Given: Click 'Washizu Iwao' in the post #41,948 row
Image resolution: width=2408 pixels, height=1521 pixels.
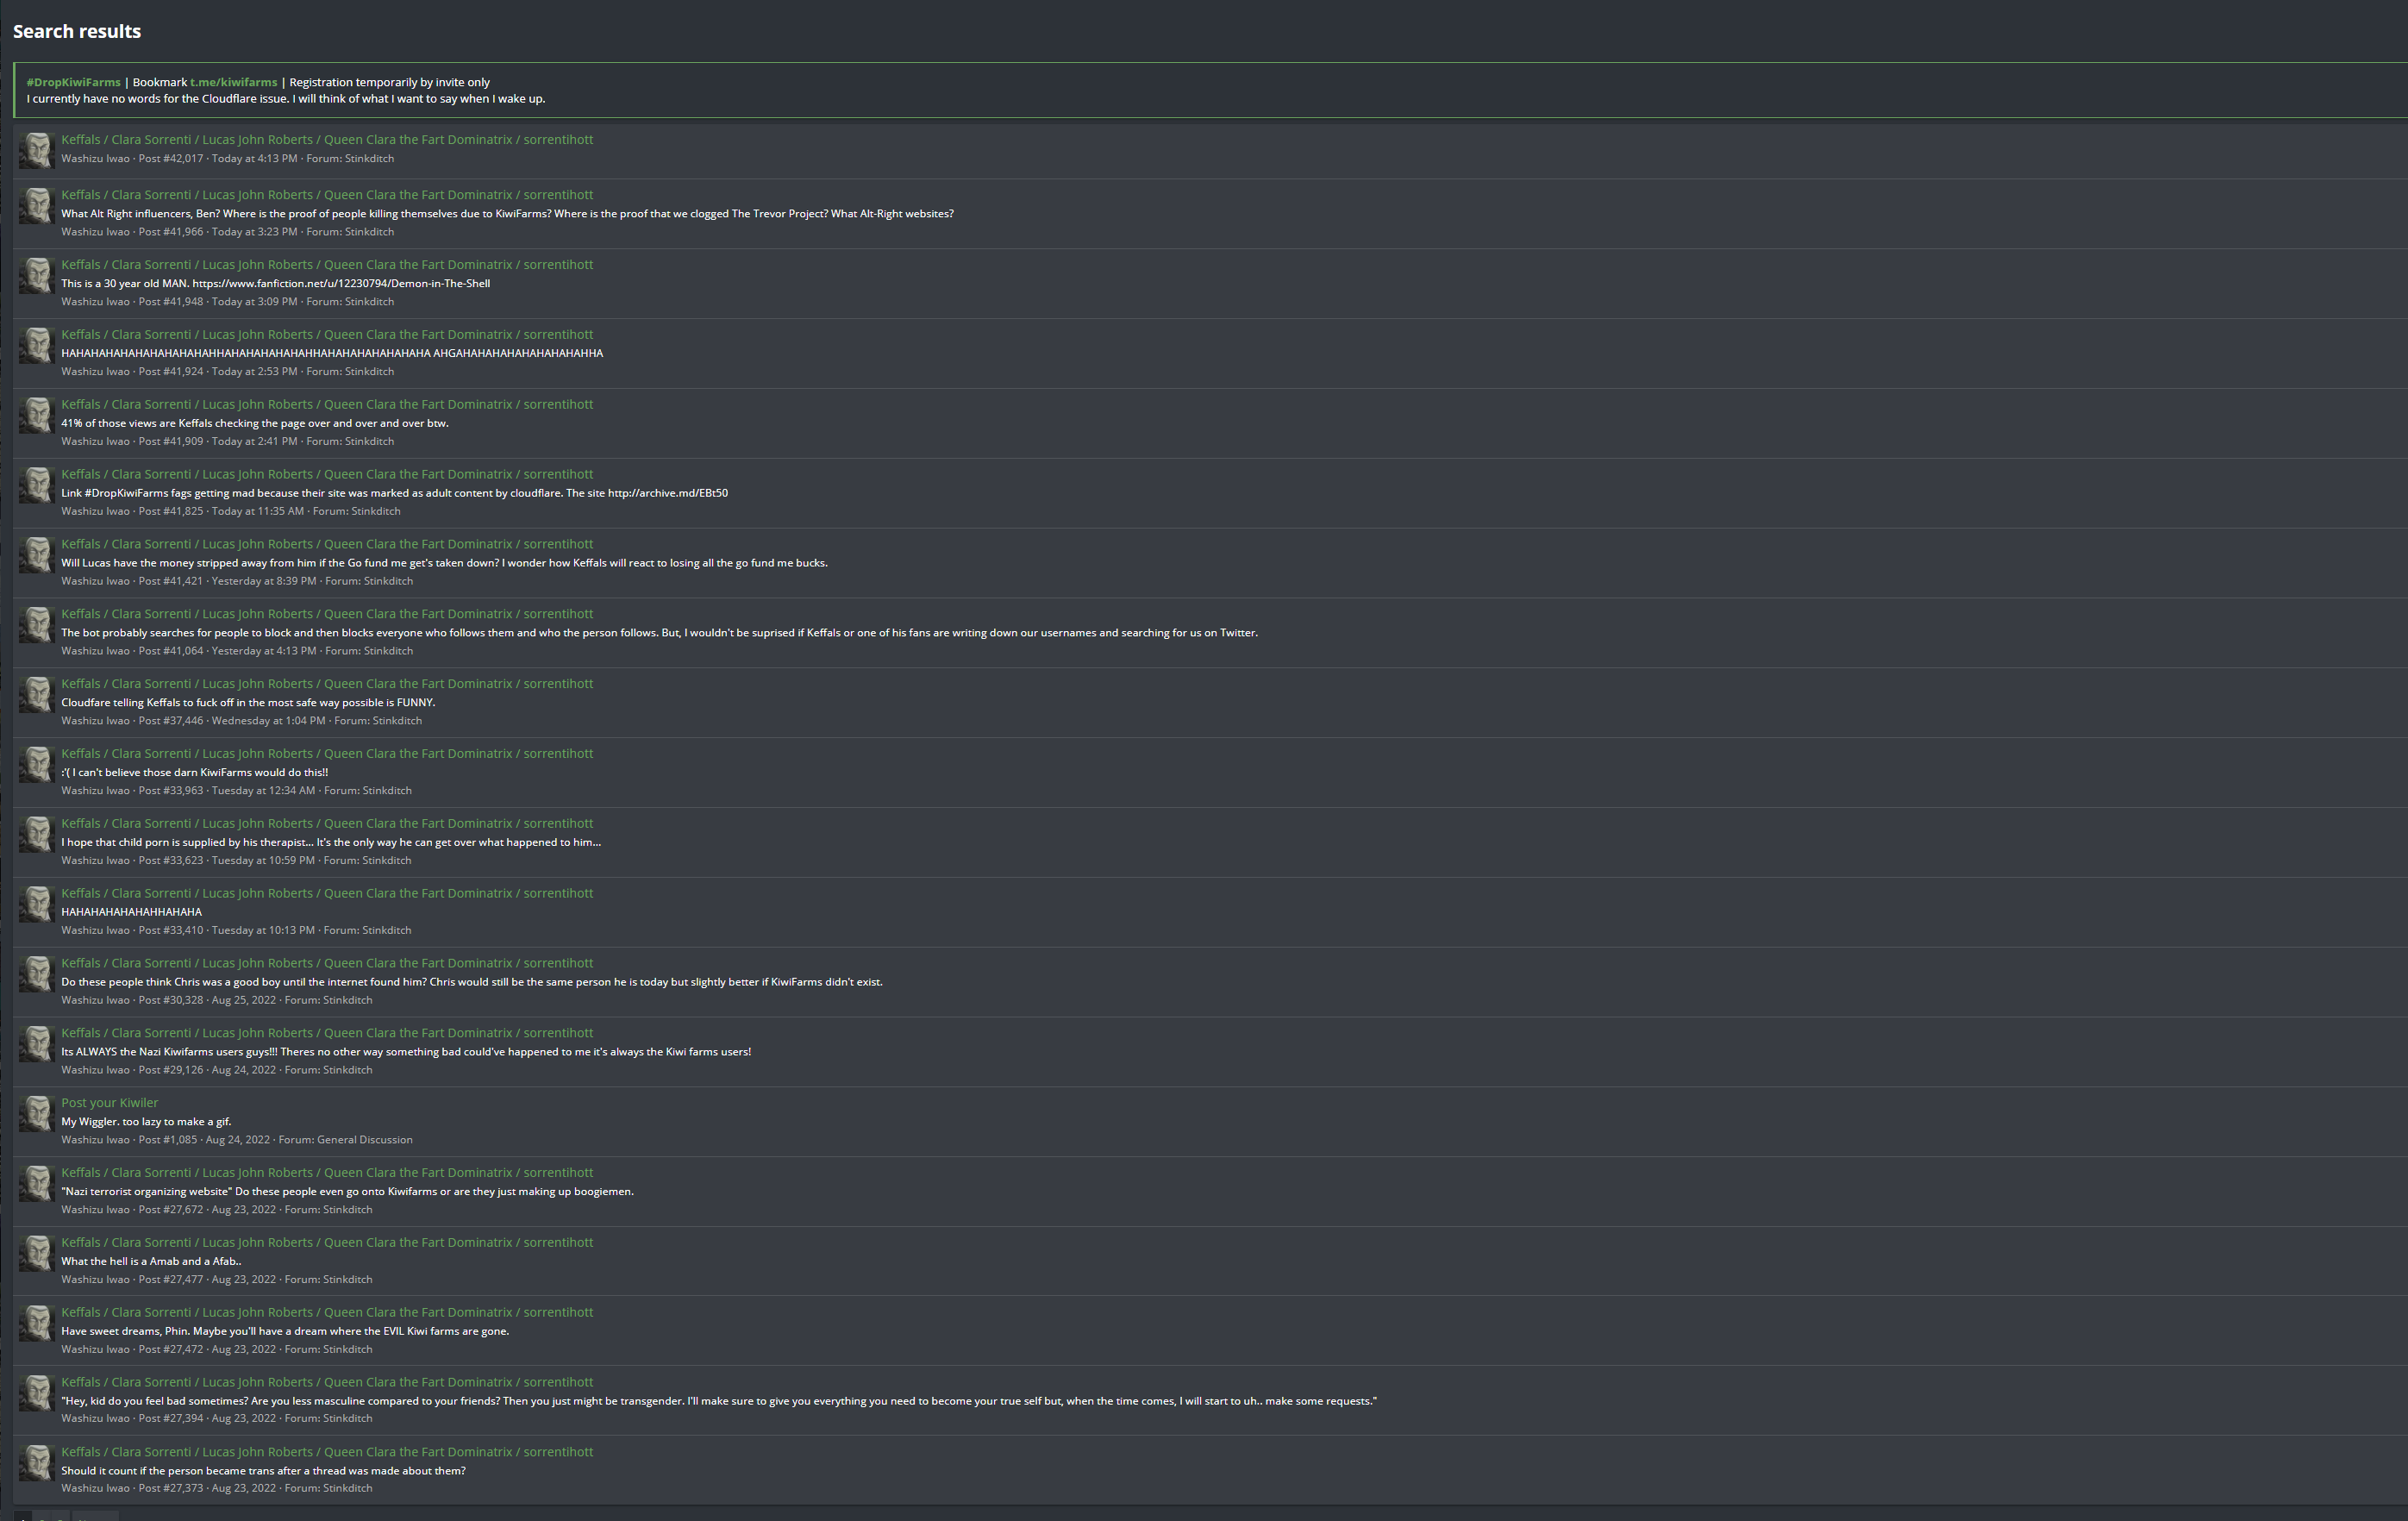Looking at the screenshot, I should pyautogui.click(x=96, y=302).
